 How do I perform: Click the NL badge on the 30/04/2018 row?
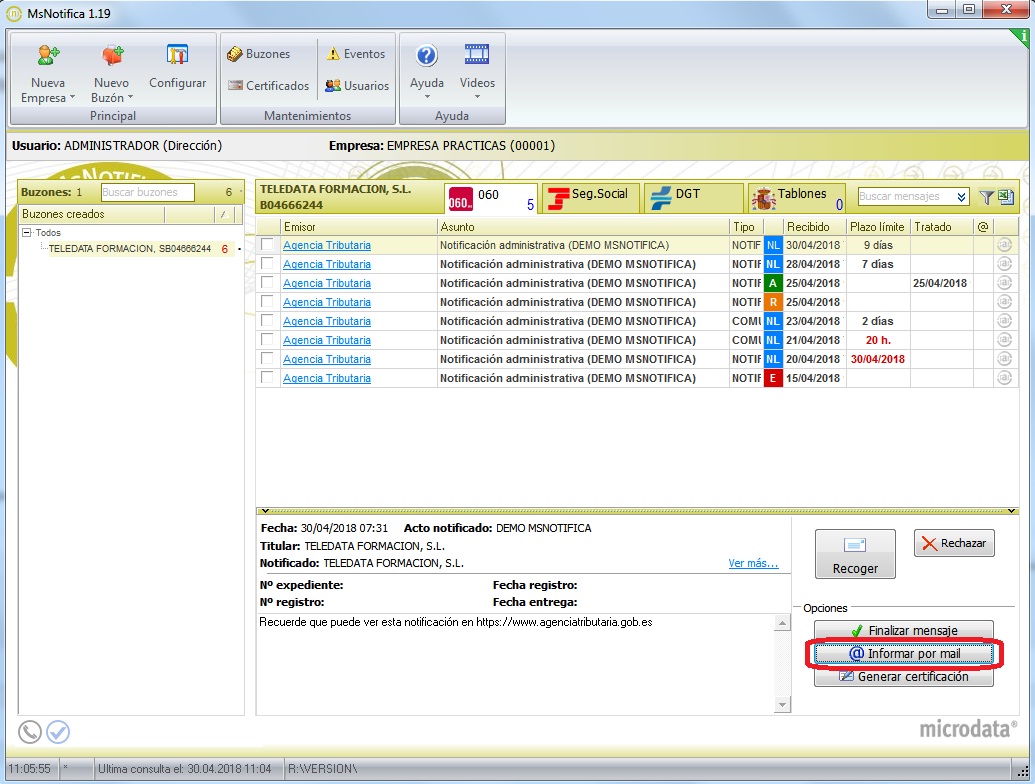point(773,245)
